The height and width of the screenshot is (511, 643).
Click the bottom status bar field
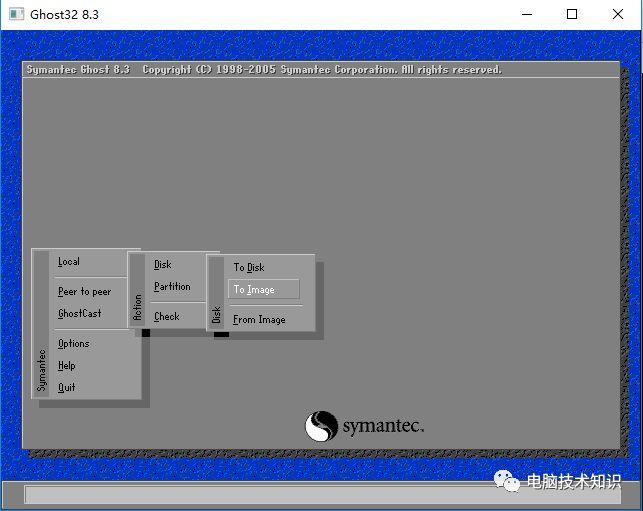point(323,495)
